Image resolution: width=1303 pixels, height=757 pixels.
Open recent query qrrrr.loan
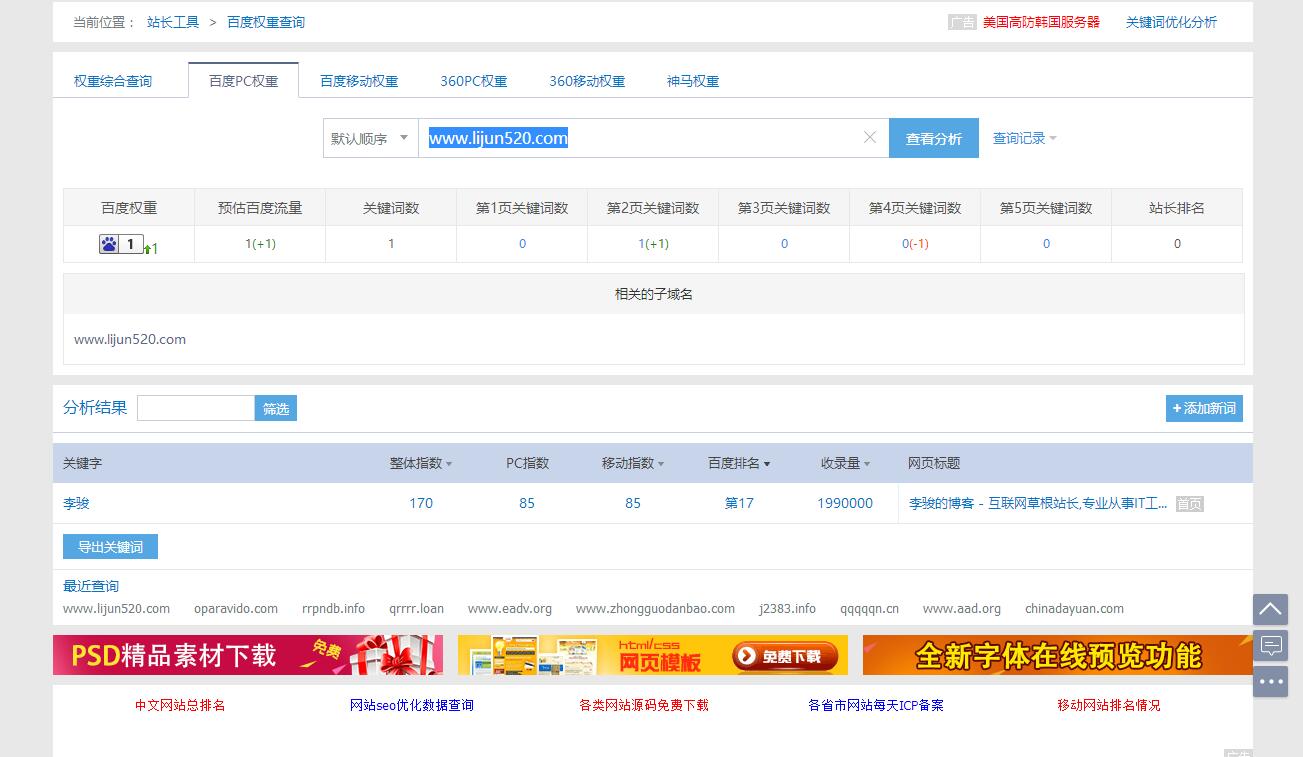(416, 608)
